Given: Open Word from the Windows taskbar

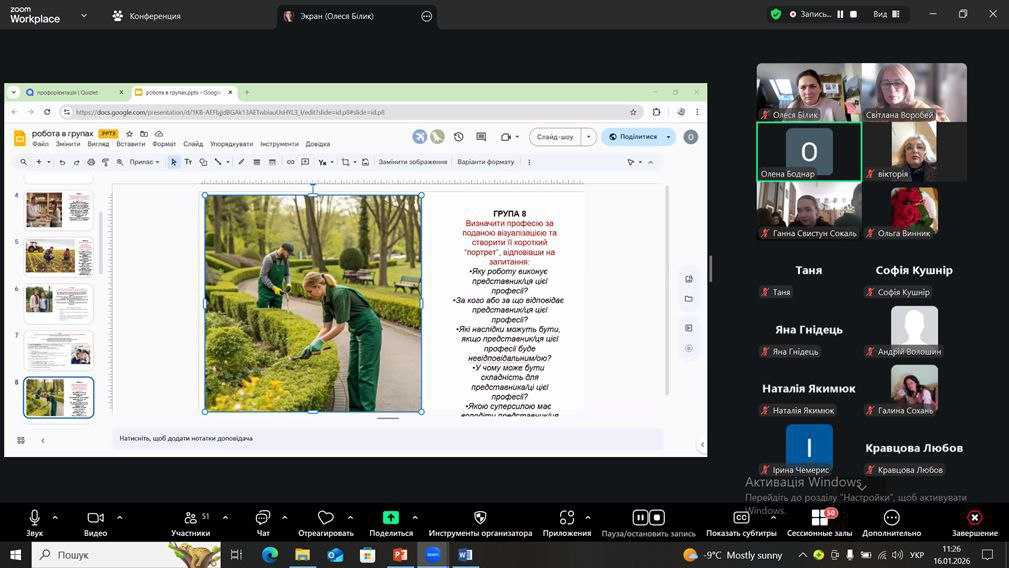Looking at the screenshot, I should (465, 555).
